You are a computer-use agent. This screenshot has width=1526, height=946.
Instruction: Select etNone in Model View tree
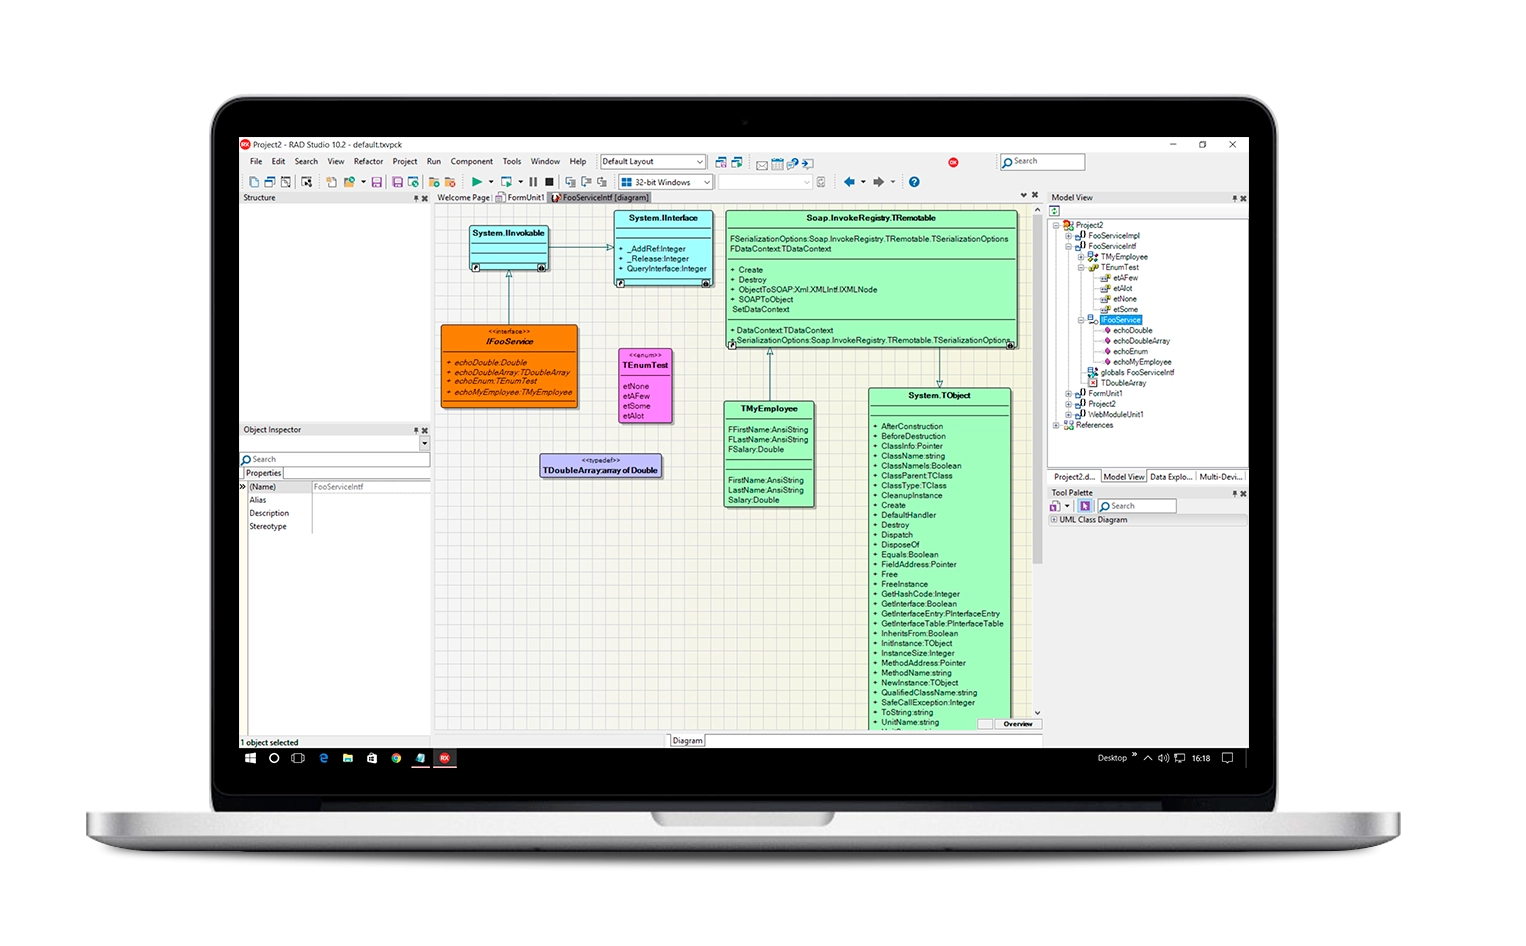click(1125, 299)
